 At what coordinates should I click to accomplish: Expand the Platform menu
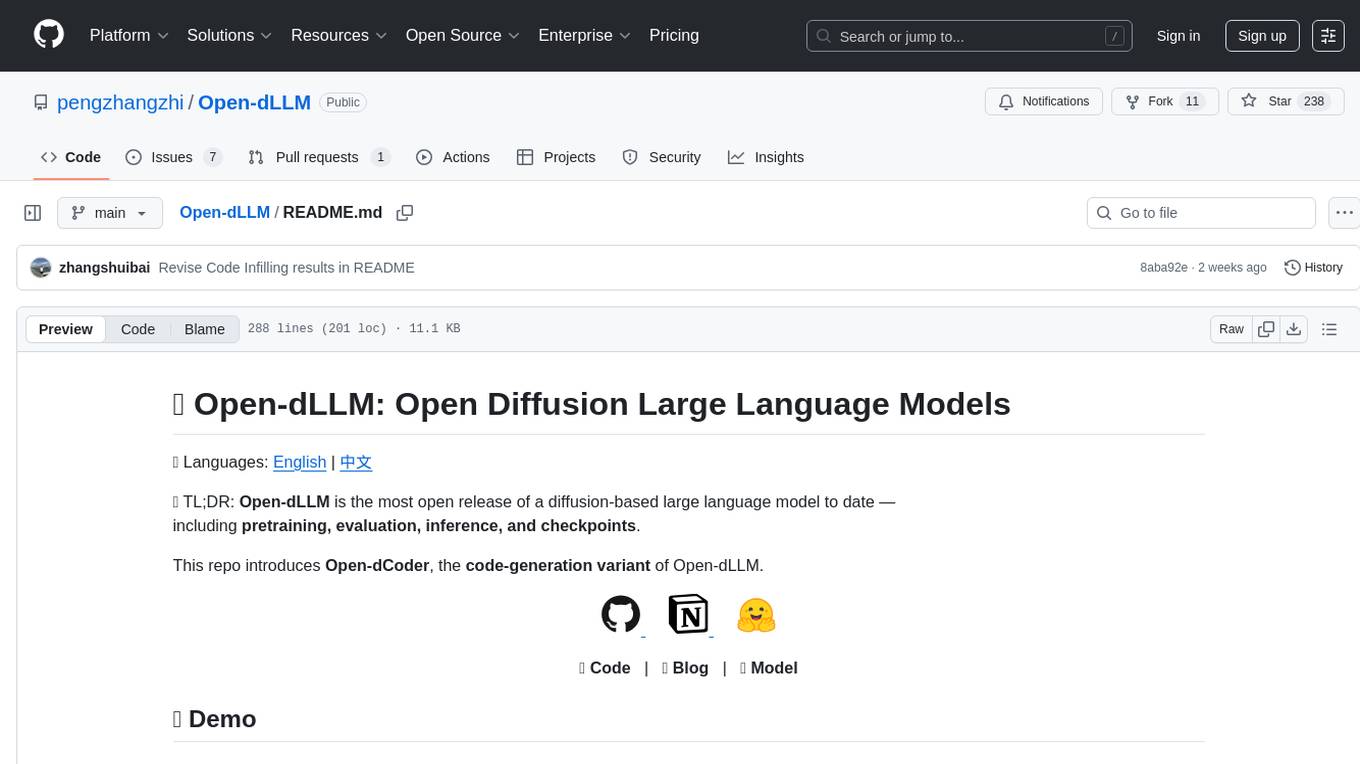pos(129,35)
